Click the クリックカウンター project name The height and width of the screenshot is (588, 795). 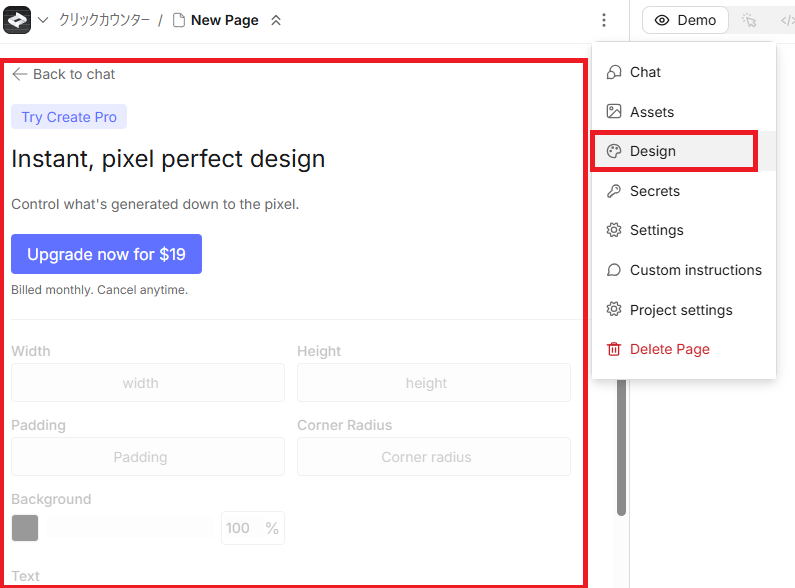[104, 20]
